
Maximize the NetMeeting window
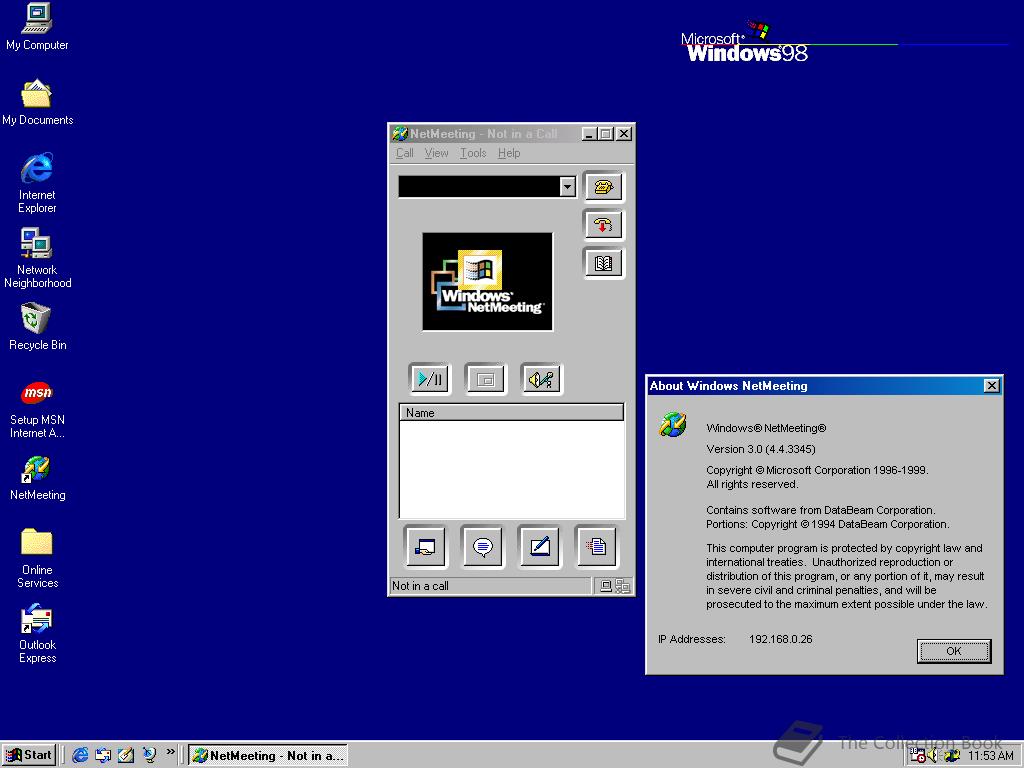point(606,134)
